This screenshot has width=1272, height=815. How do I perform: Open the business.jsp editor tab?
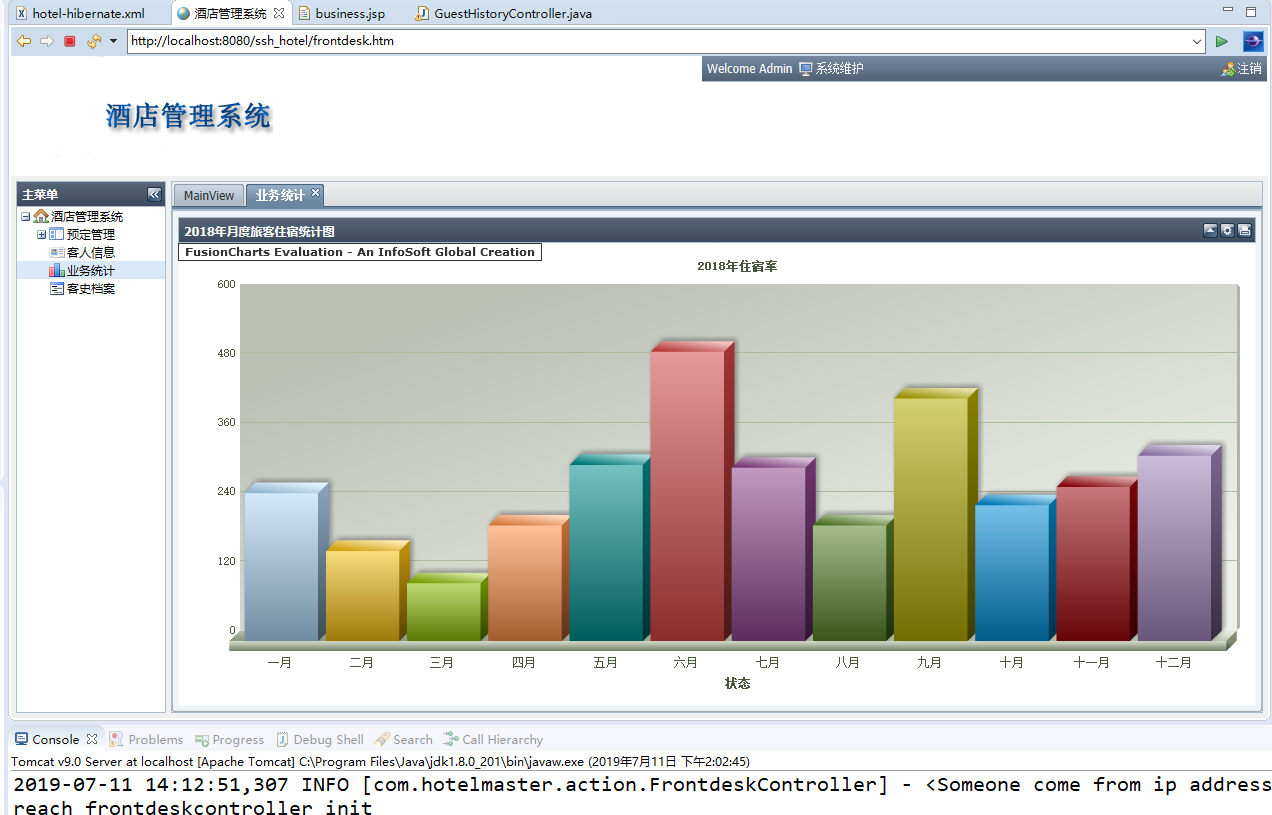tap(349, 14)
